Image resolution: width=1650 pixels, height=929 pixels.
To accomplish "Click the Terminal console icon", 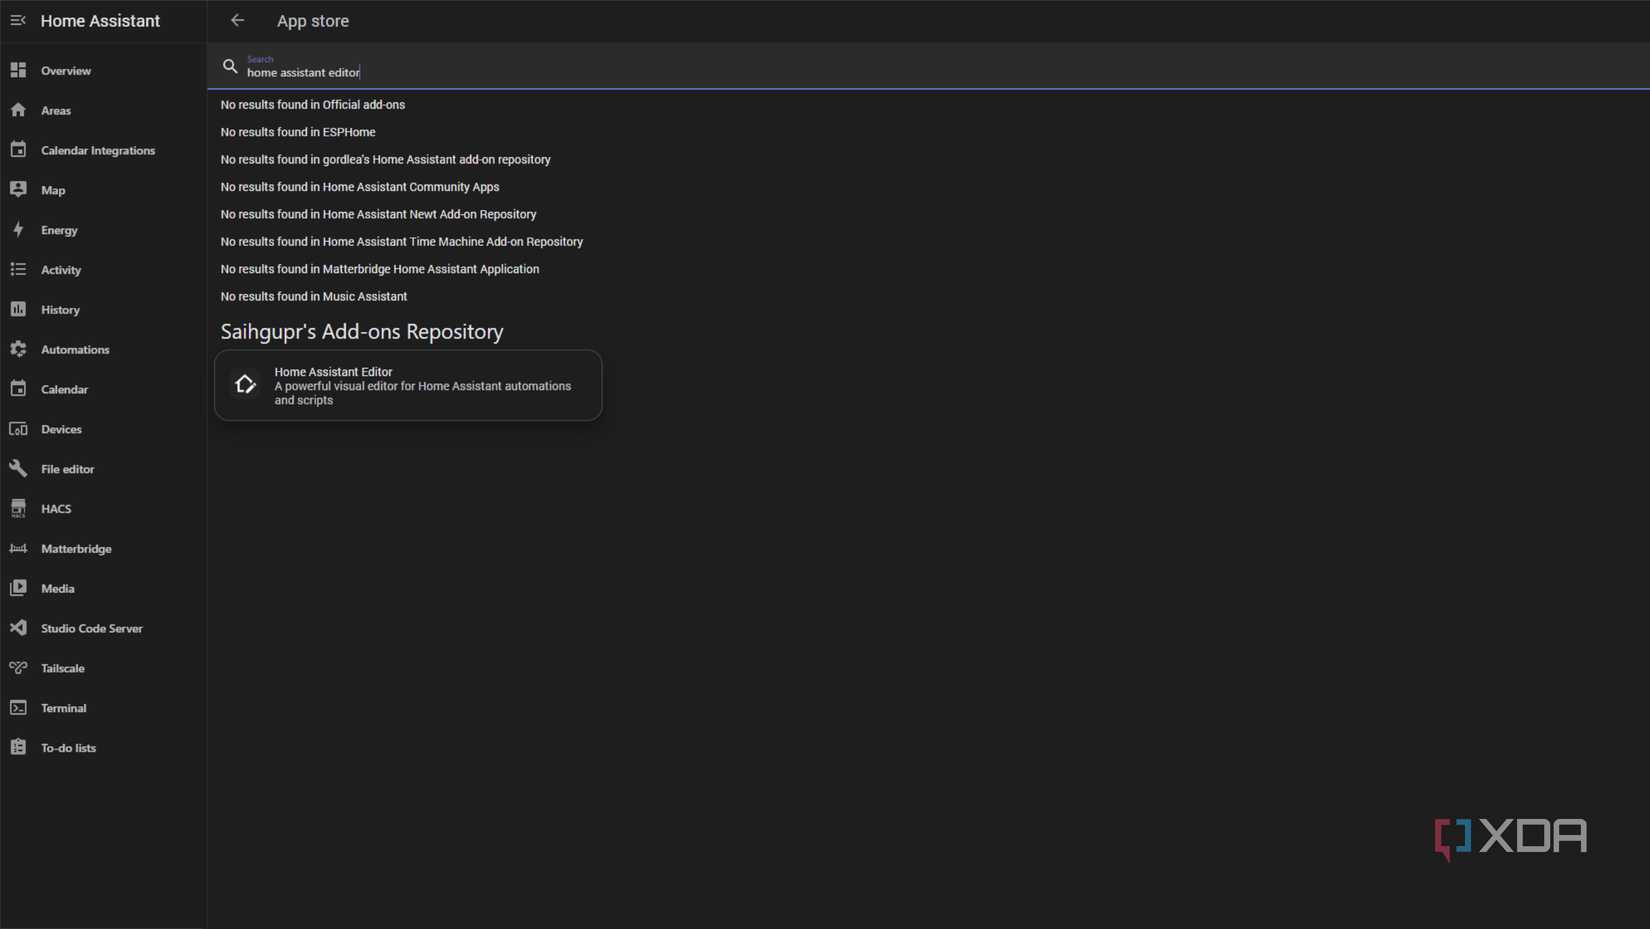I will click(x=18, y=708).
